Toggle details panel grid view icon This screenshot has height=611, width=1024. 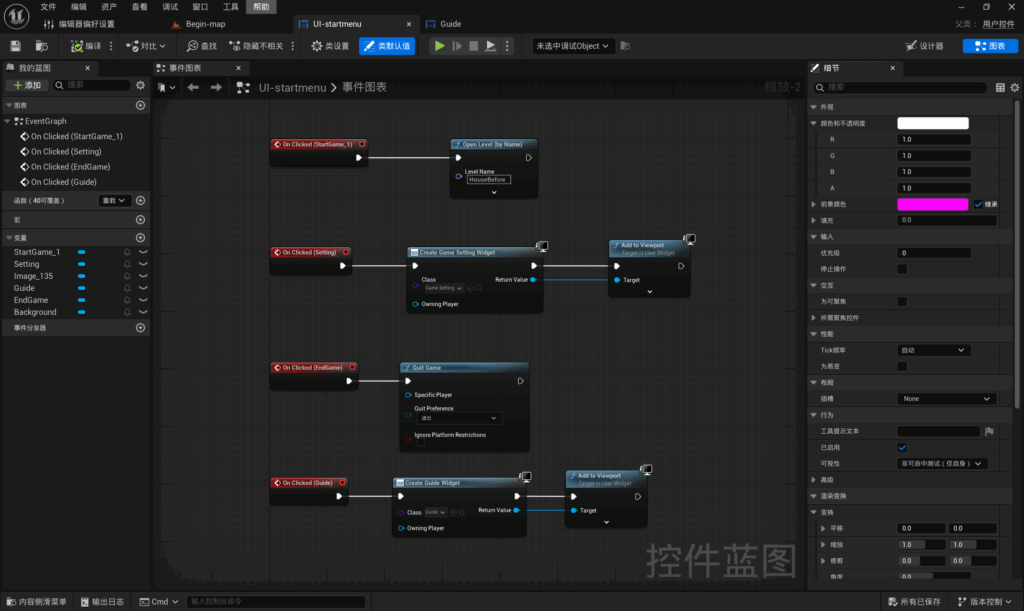[1000, 87]
